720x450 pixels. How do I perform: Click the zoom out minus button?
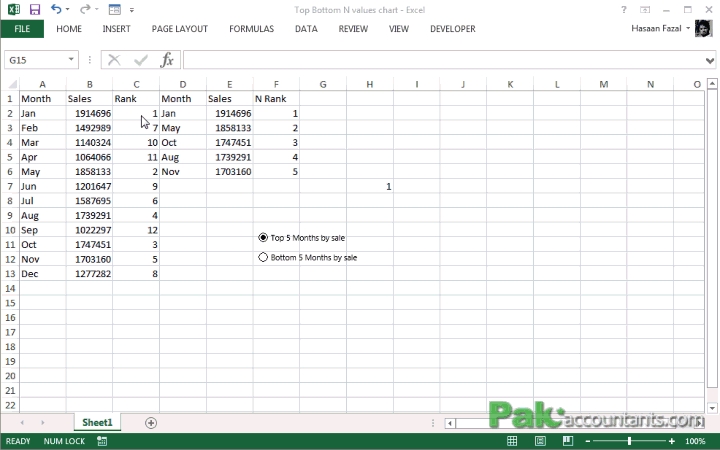tap(588, 441)
